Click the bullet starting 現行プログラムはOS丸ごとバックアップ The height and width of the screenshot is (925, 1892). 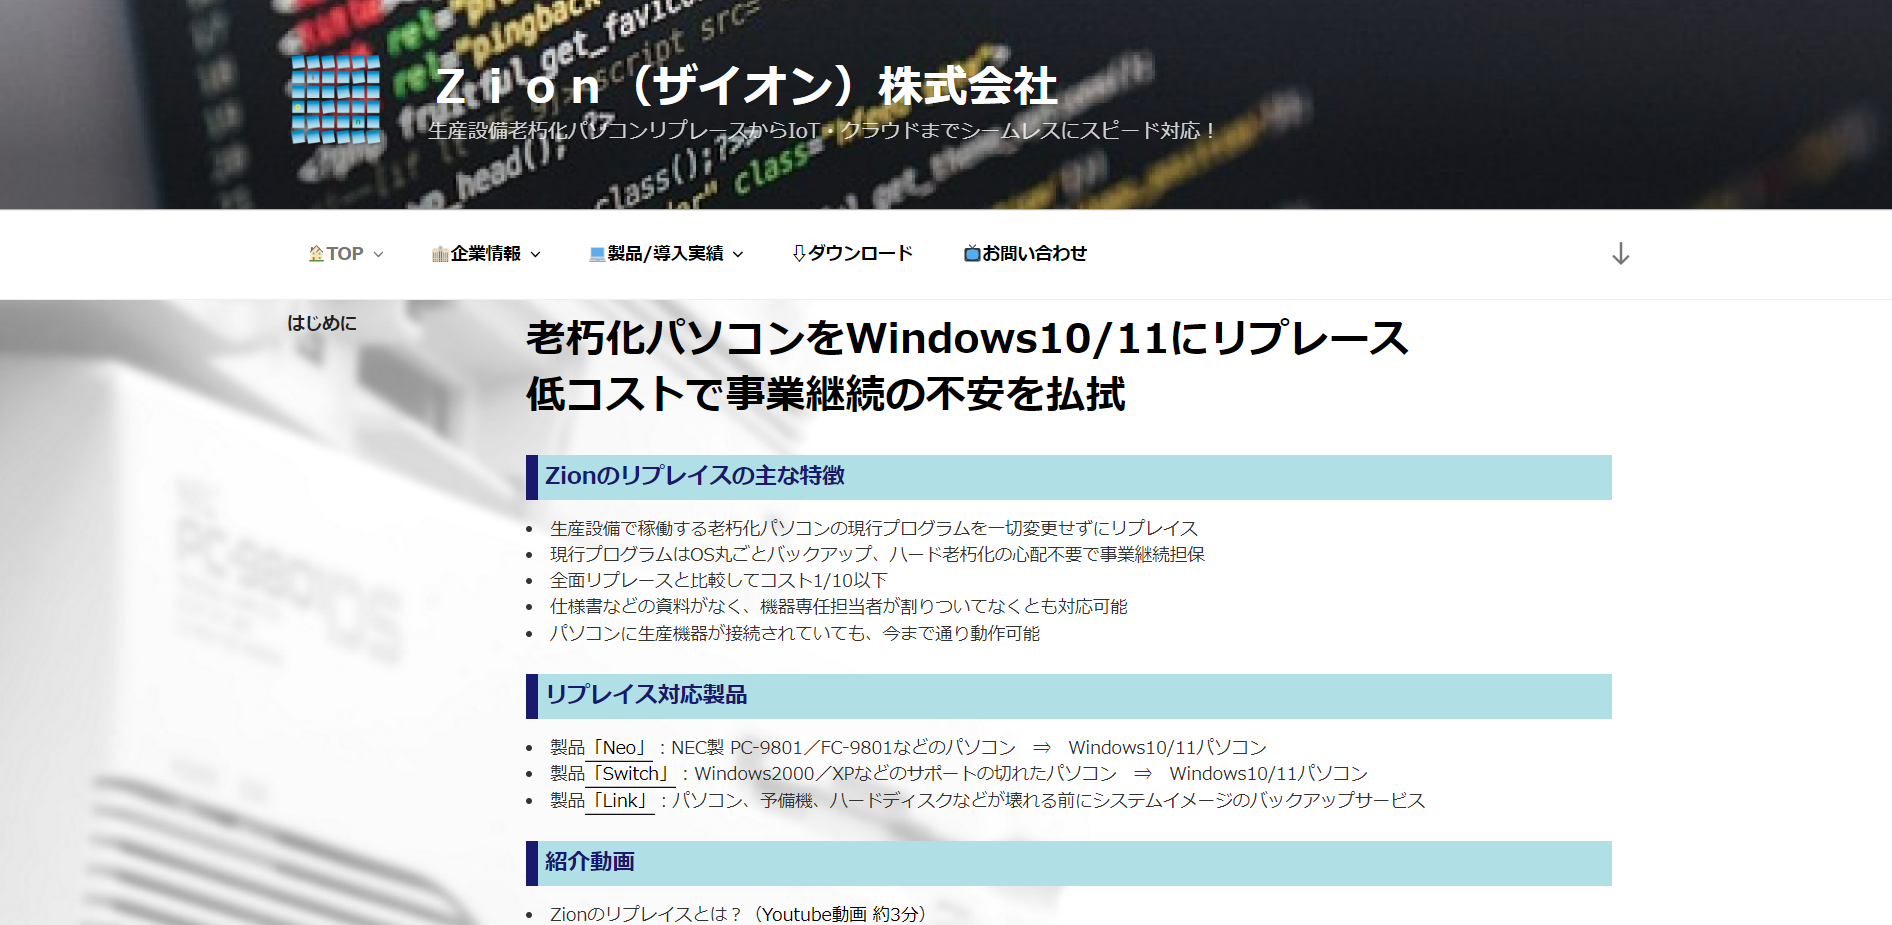(x=877, y=555)
